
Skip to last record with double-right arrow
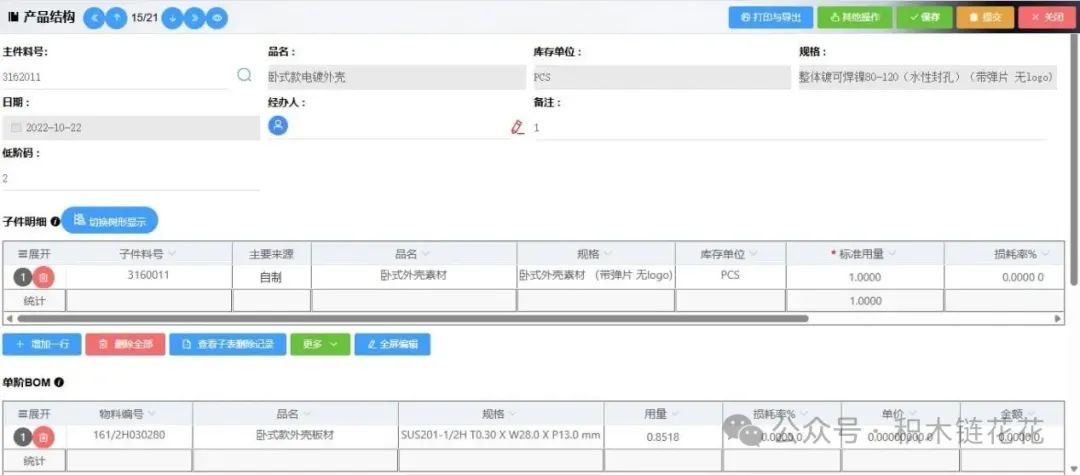194,17
